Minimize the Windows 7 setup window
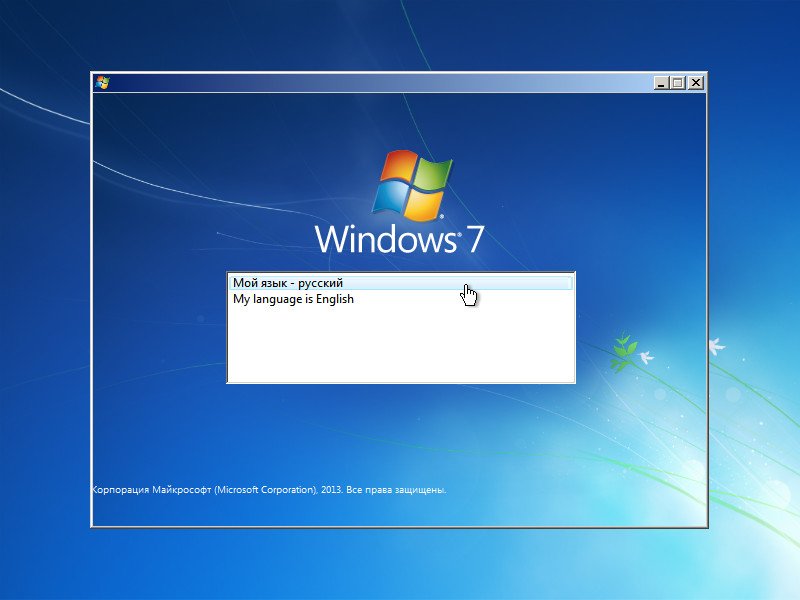The height and width of the screenshot is (600, 800). pyautogui.click(x=661, y=83)
